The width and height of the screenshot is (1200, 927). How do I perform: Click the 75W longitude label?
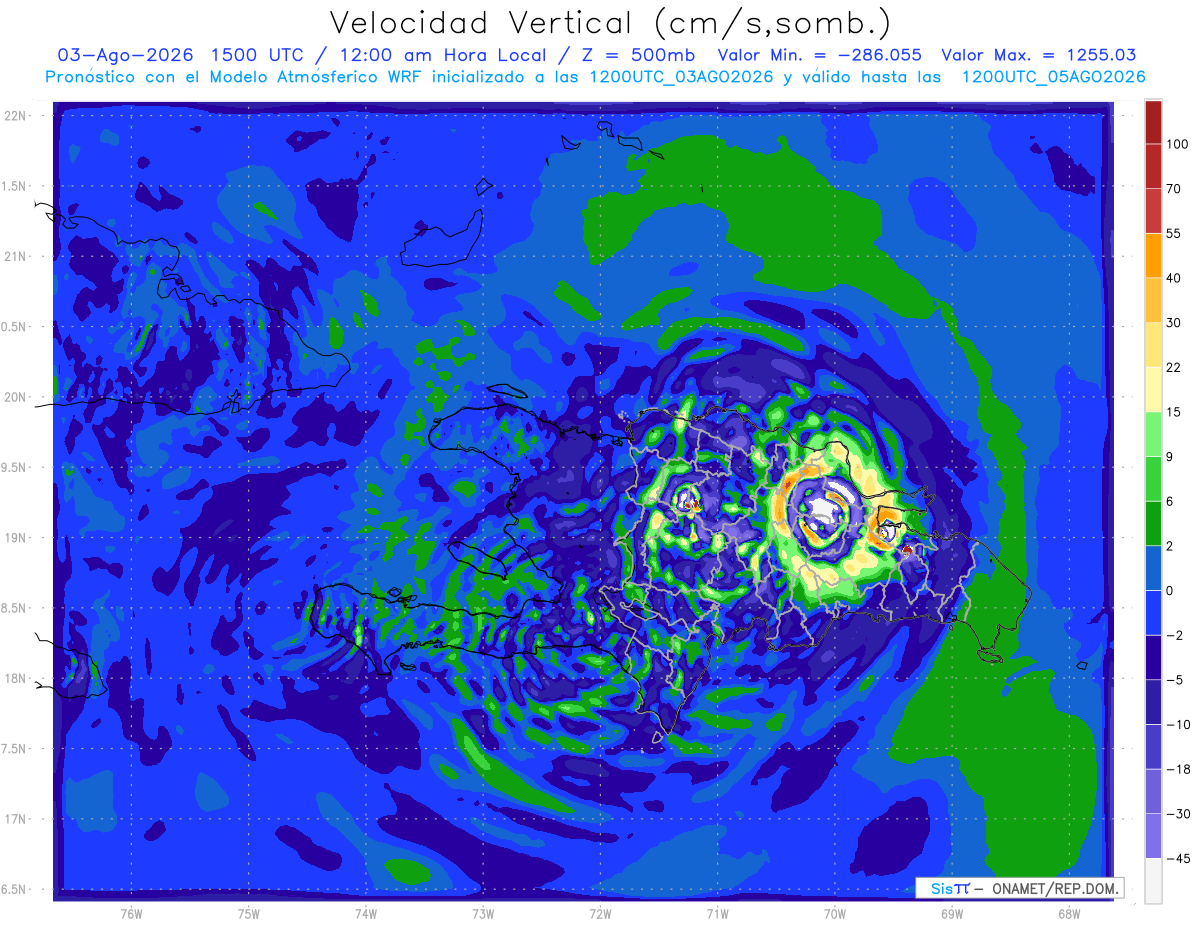(248, 914)
